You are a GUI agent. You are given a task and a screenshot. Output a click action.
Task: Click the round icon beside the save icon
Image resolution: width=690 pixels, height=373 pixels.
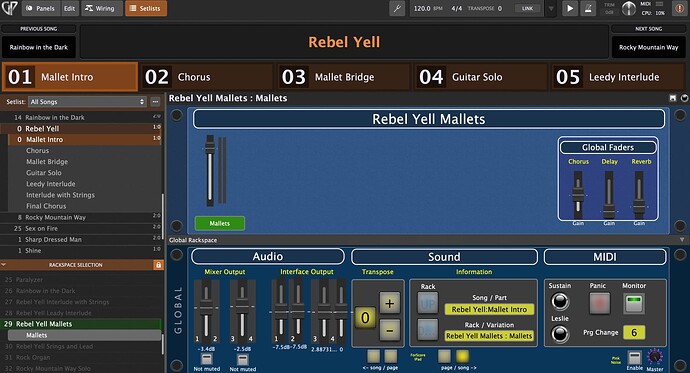click(x=684, y=98)
